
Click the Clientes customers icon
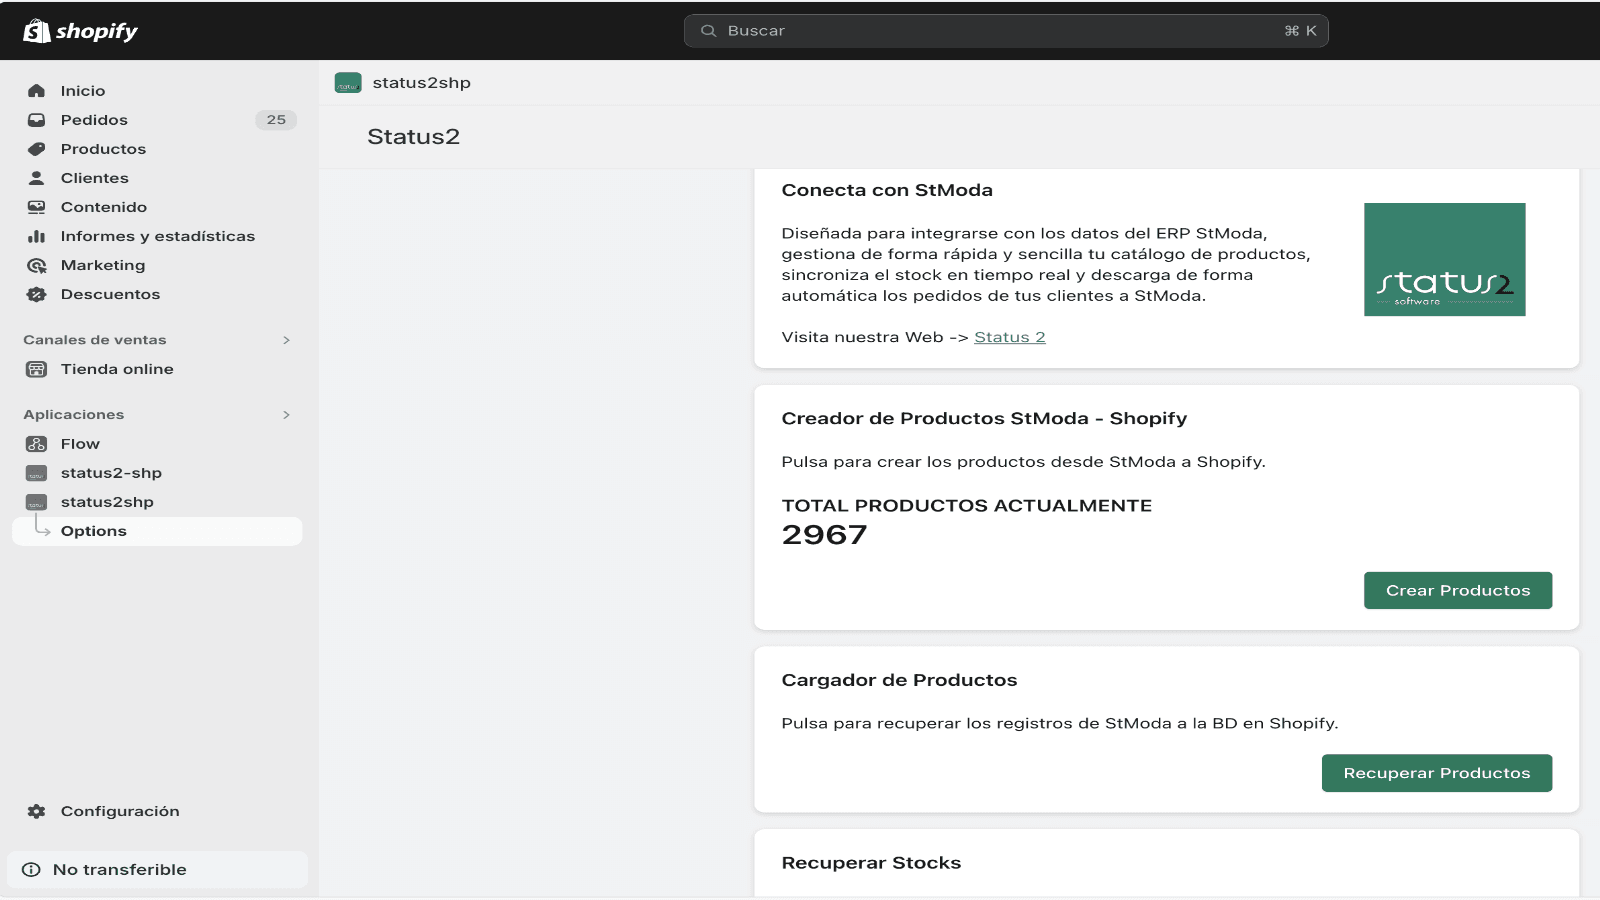coord(37,178)
